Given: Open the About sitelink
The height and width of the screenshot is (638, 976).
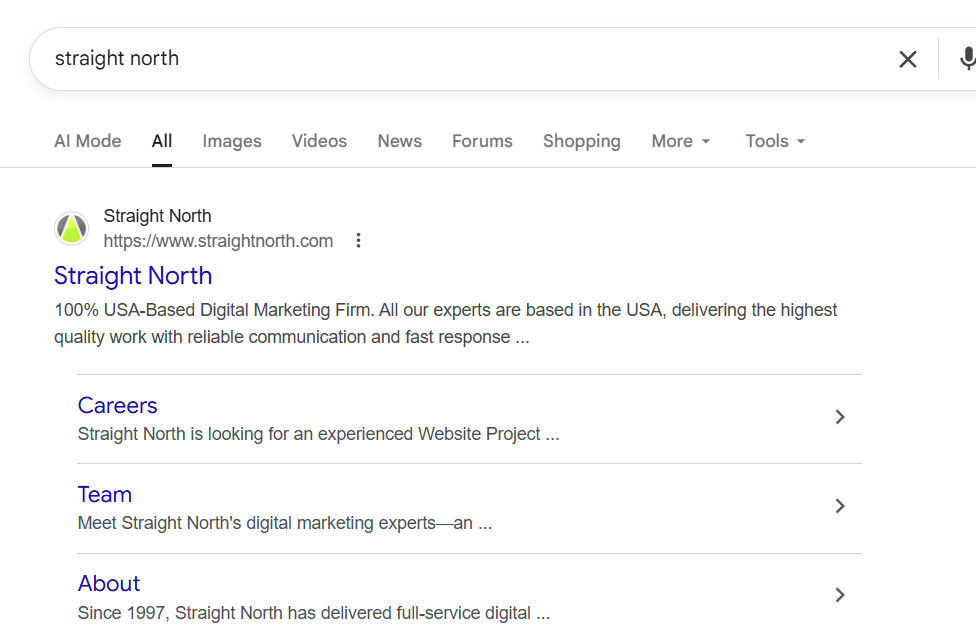Looking at the screenshot, I should point(109,583).
